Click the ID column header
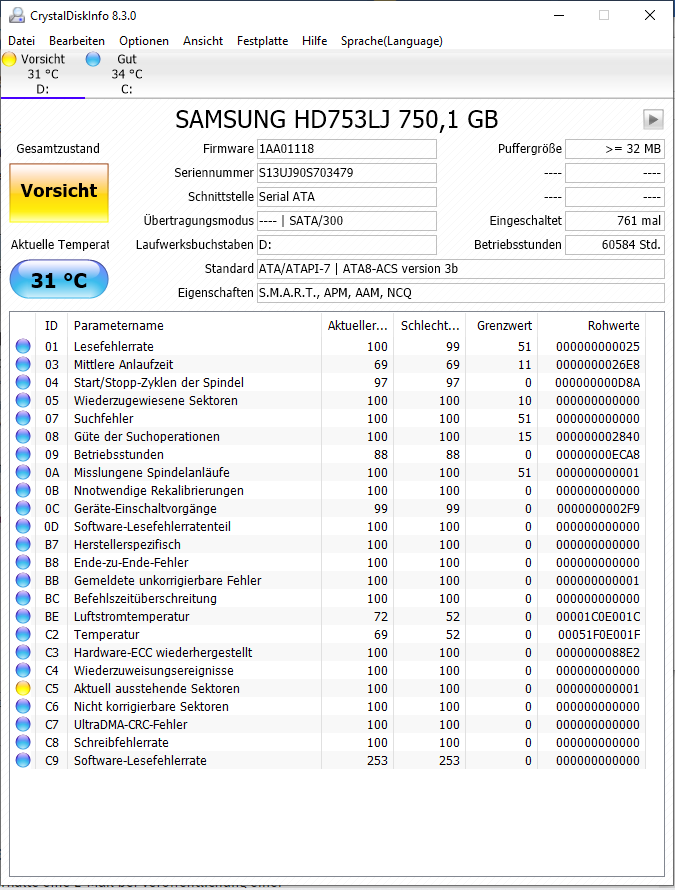This screenshot has height=890, width=675. 51,326
